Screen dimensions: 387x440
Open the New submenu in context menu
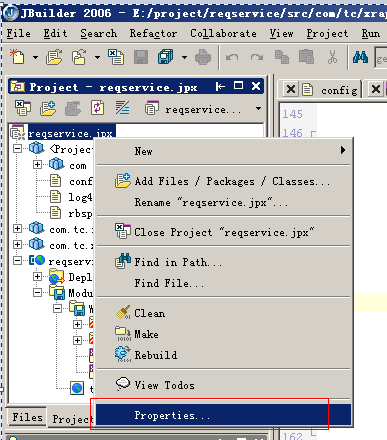(223, 151)
